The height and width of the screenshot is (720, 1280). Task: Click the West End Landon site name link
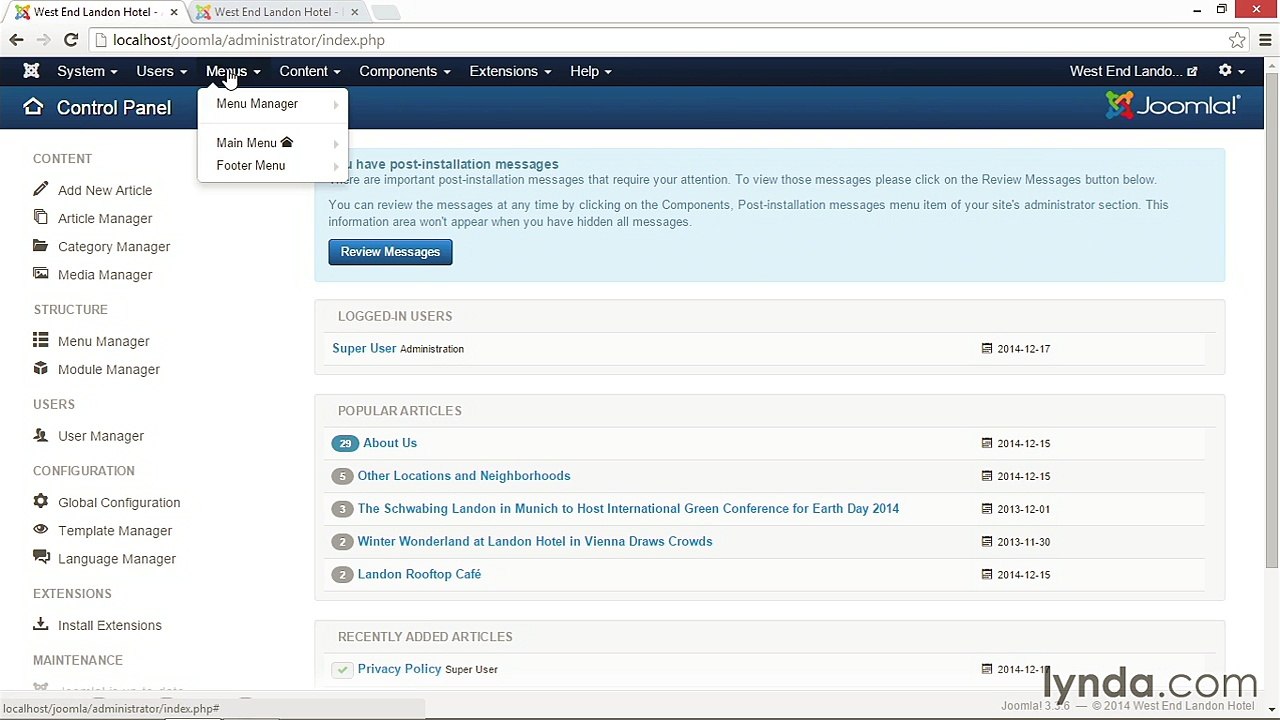1126,71
